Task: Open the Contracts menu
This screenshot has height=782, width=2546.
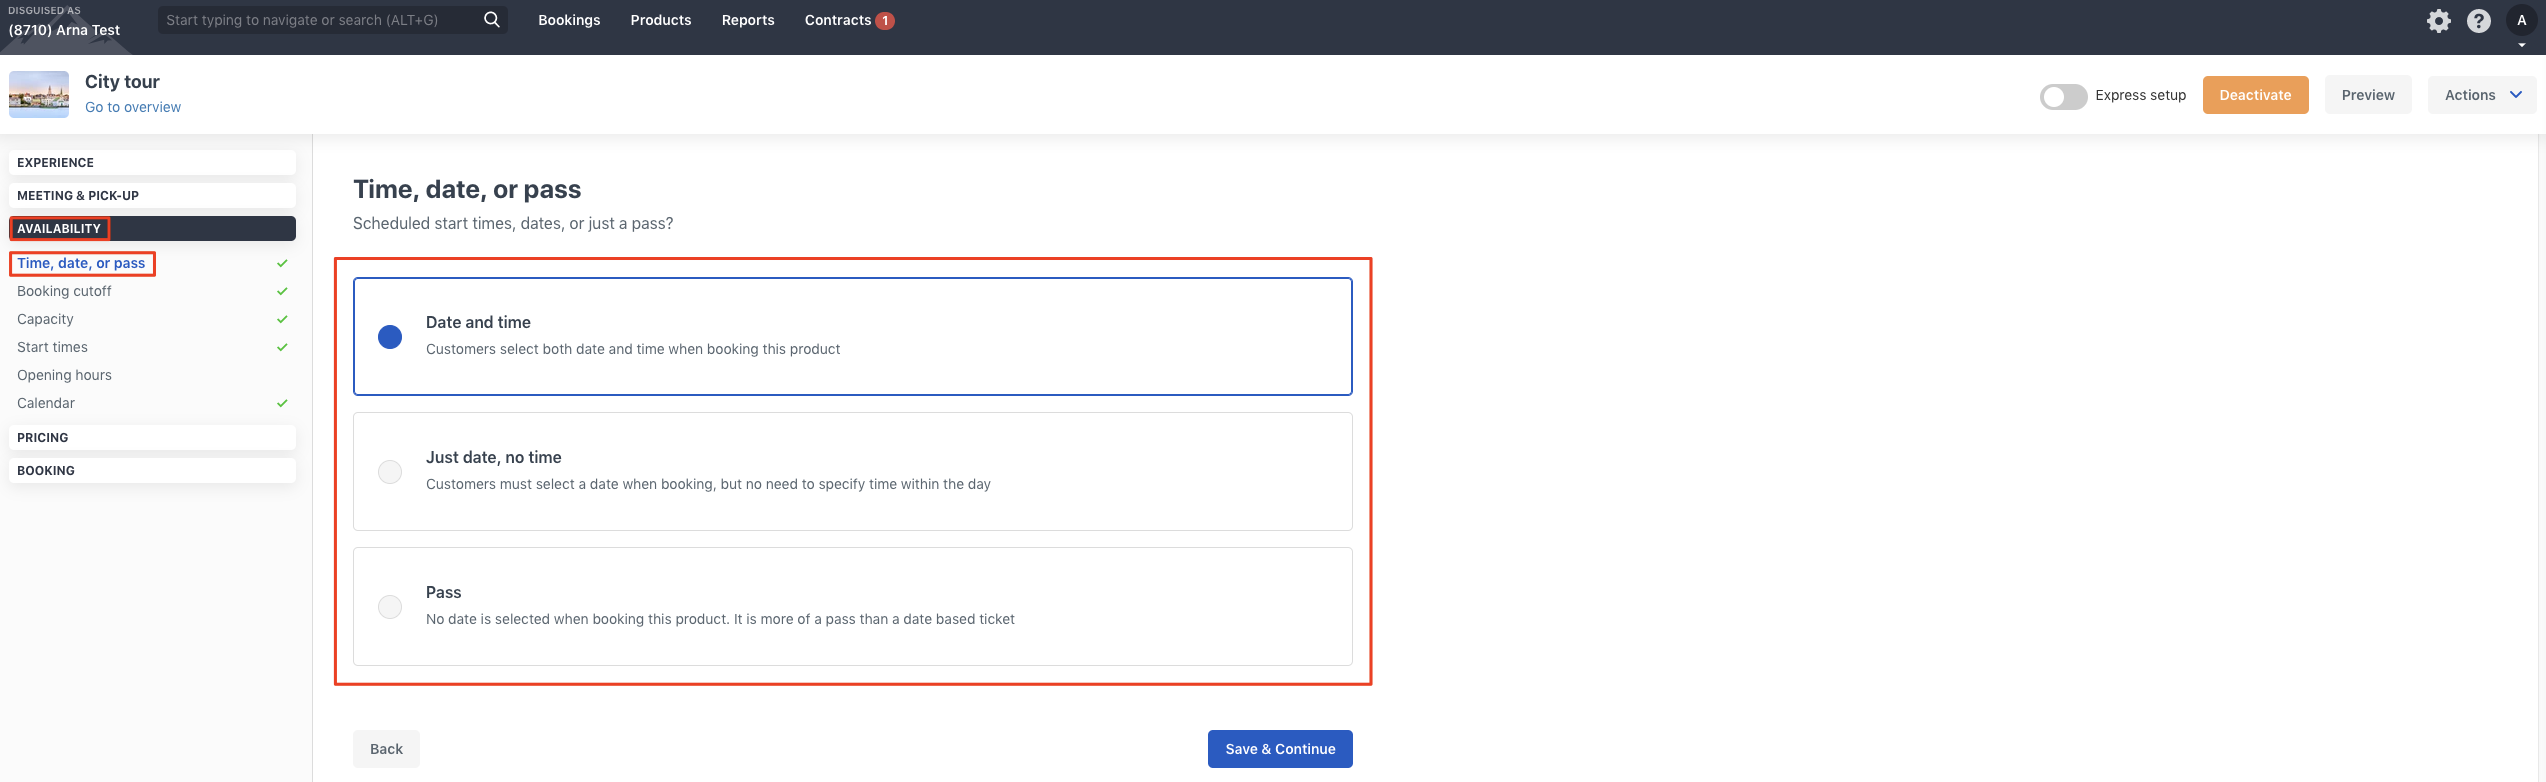Action: [x=837, y=20]
